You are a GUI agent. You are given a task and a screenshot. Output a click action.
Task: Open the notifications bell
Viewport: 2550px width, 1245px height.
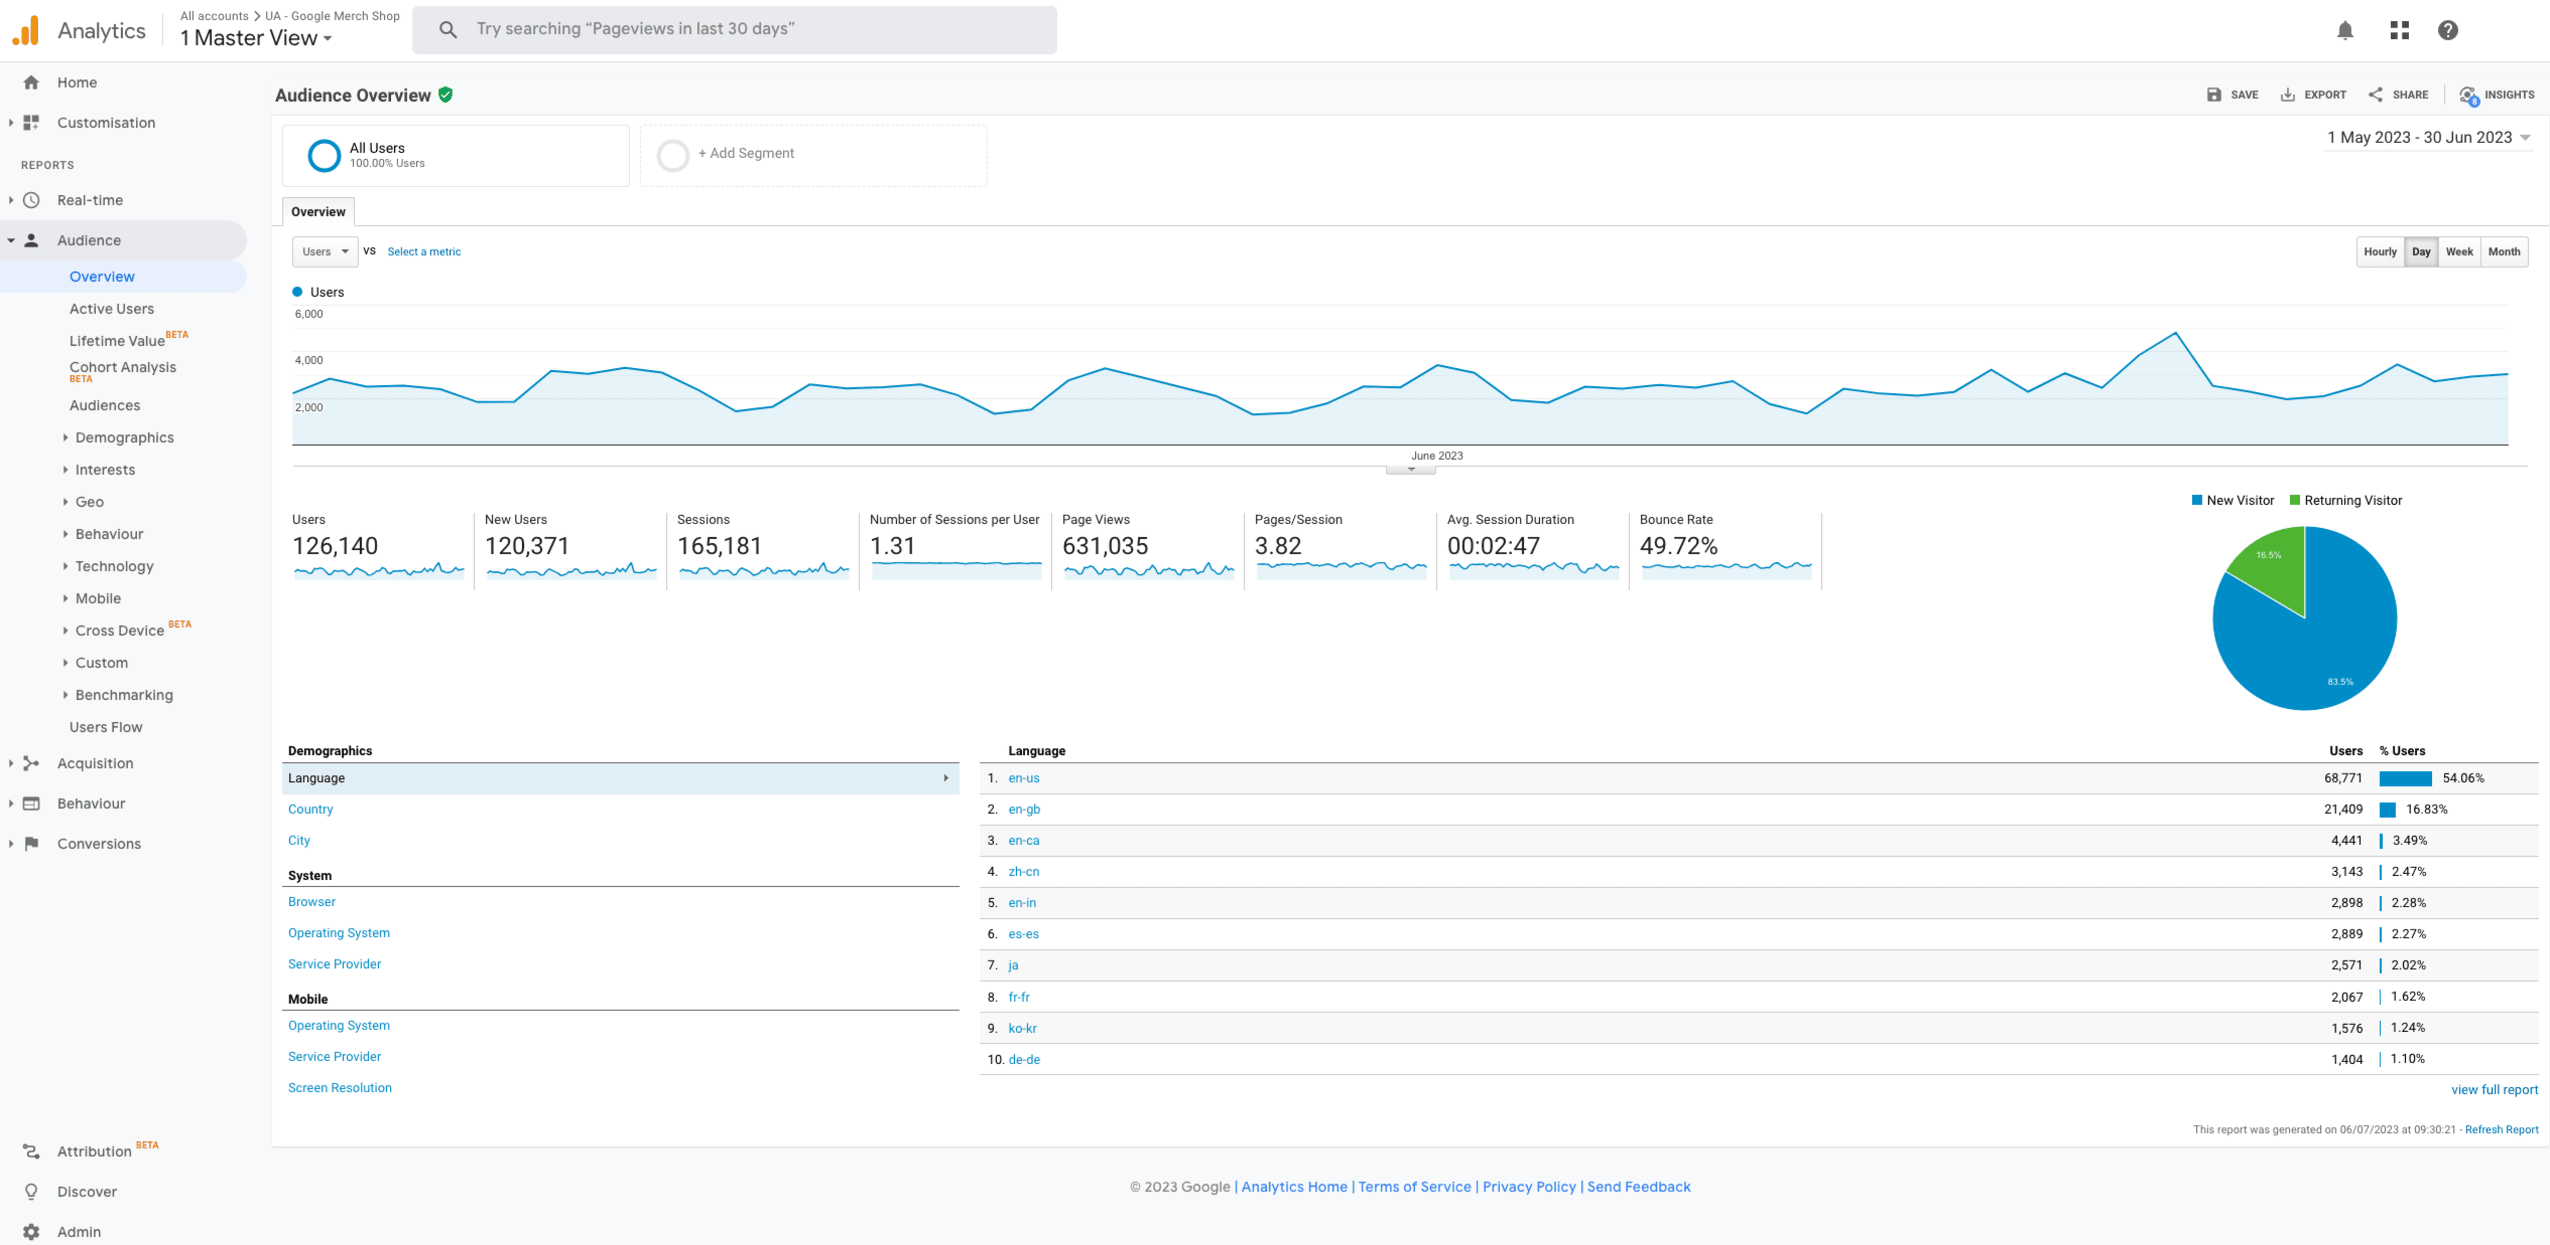pos(2344,30)
